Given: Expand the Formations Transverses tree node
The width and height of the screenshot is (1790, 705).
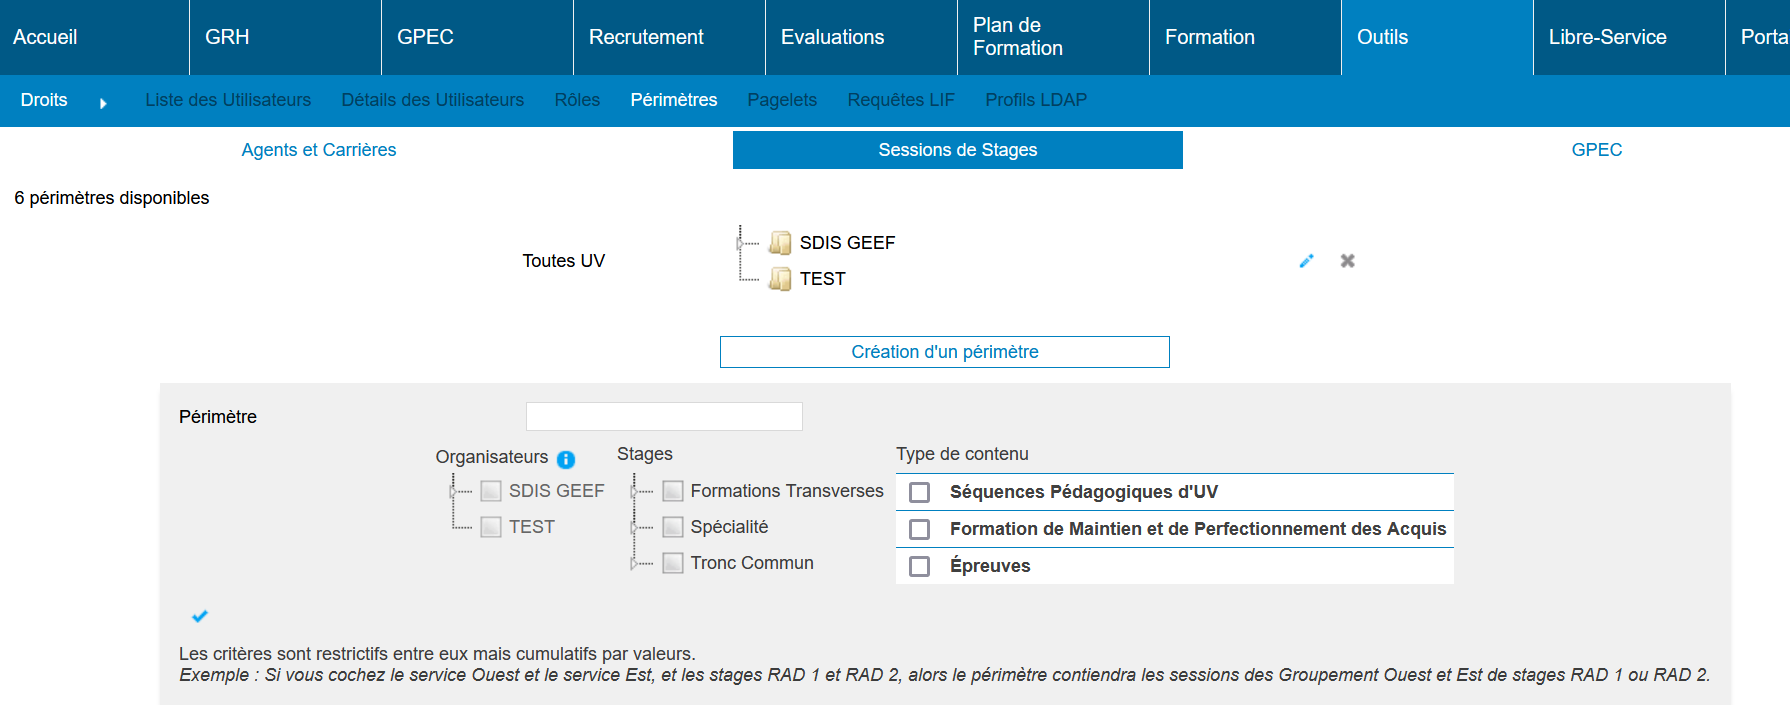Looking at the screenshot, I should tap(634, 491).
